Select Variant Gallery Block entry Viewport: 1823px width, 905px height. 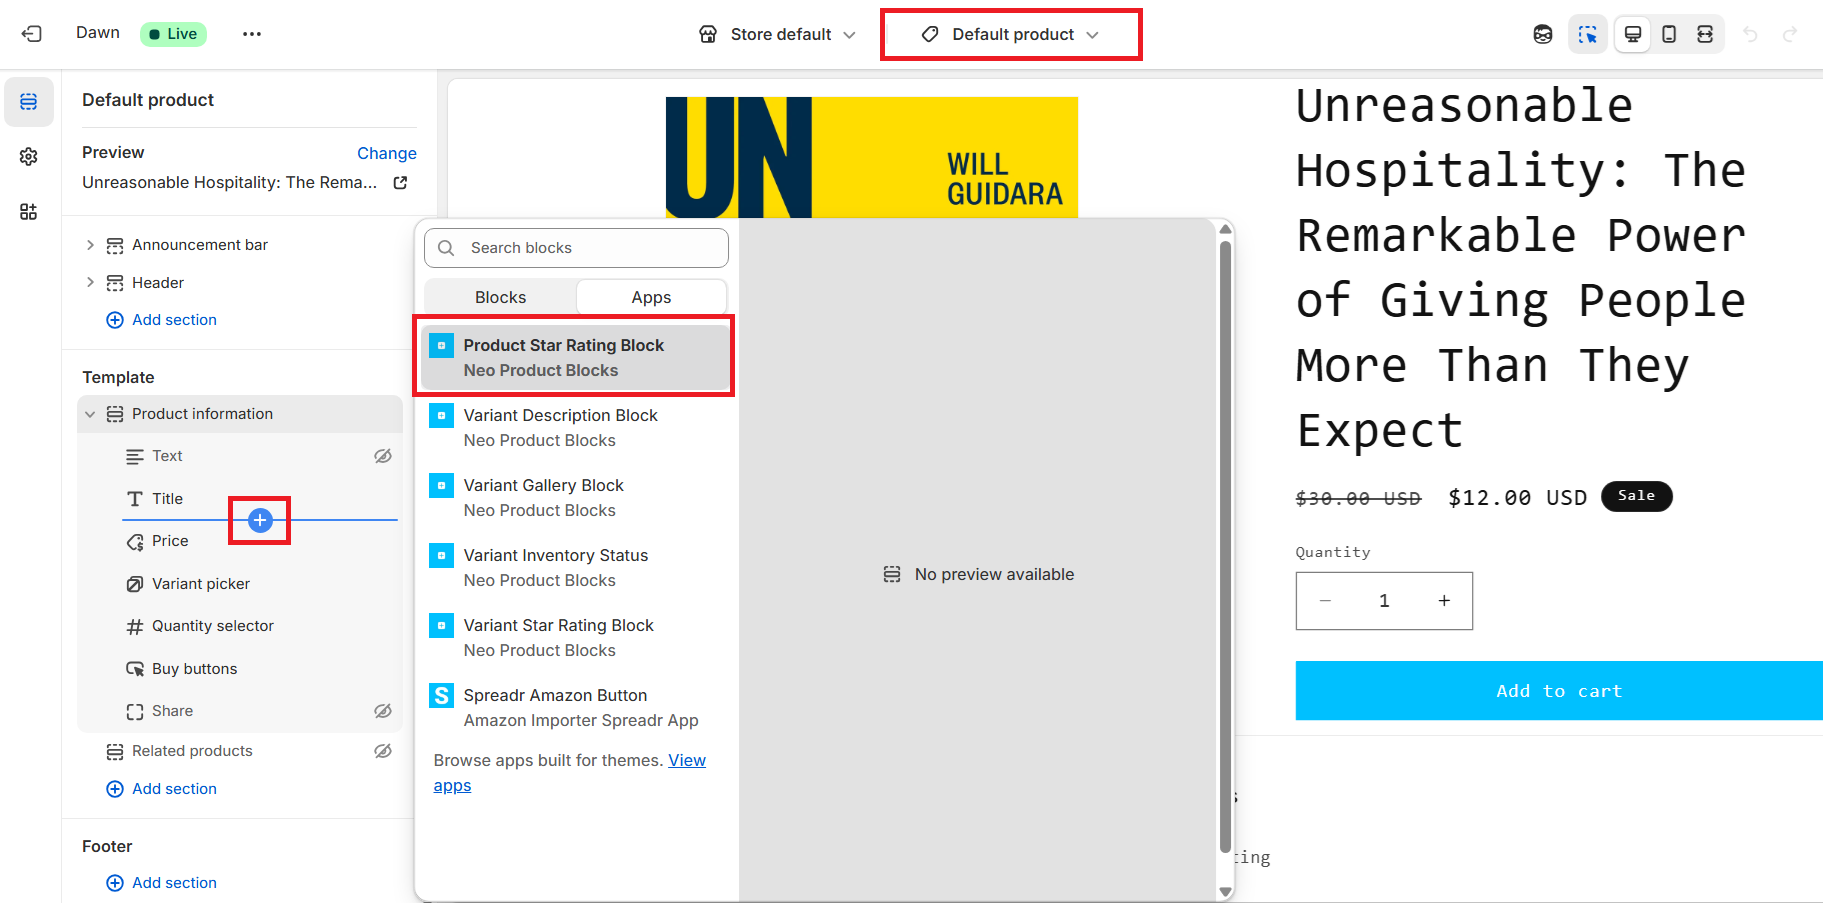point(576,498)
